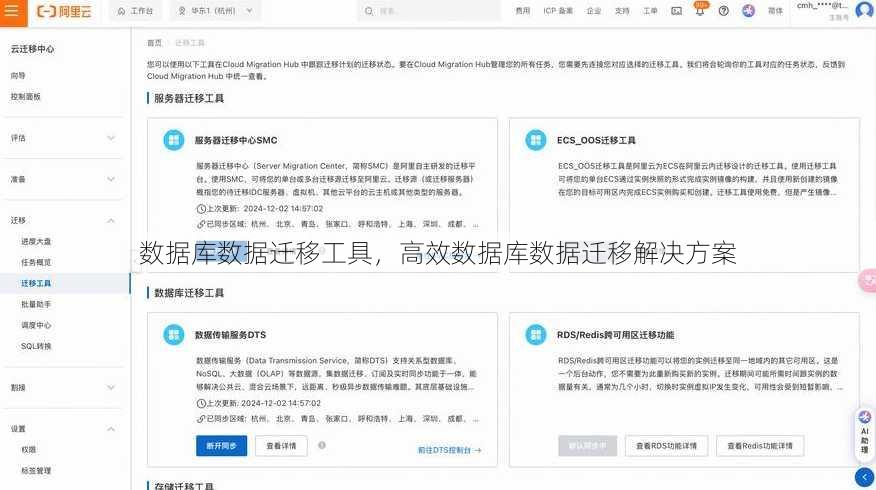Viewport: 876px width, 490px height.
Task: Click the ECS_OOS迁移工具 title
Action: (x=596, y=140)
